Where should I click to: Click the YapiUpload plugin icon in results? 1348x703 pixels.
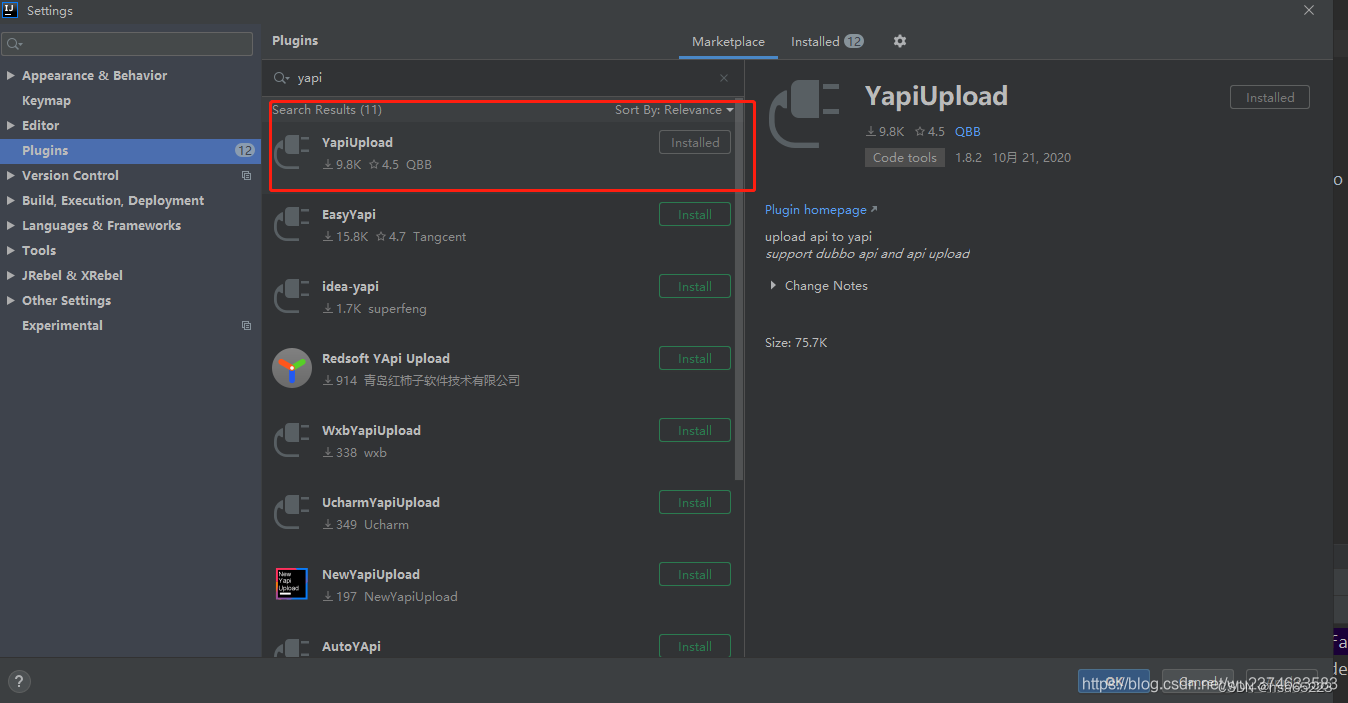(292, 153)
